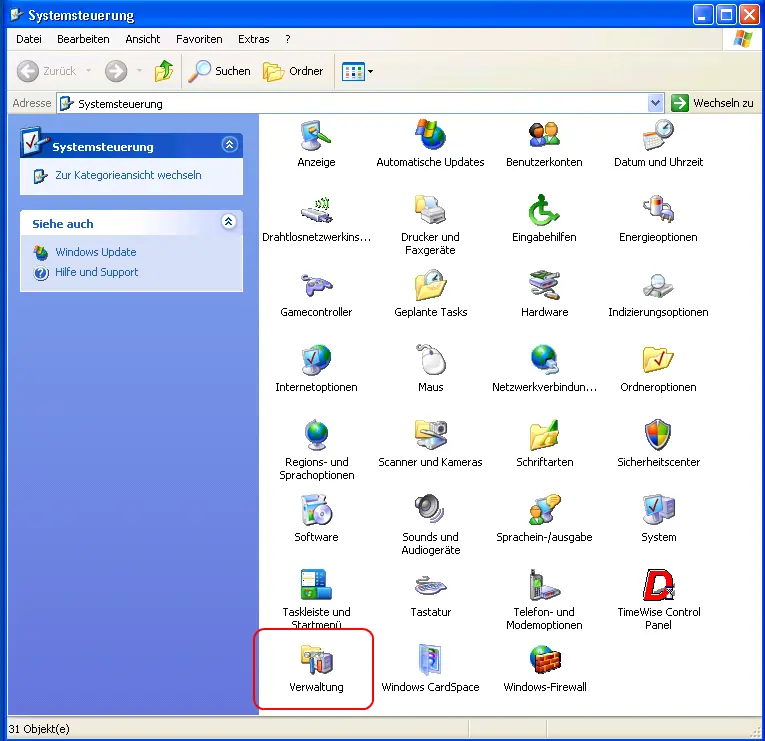Open the Anzeige display settings icon
This screenshot has height=741, width=765.
pyautogui.click(x=316, y=136)
